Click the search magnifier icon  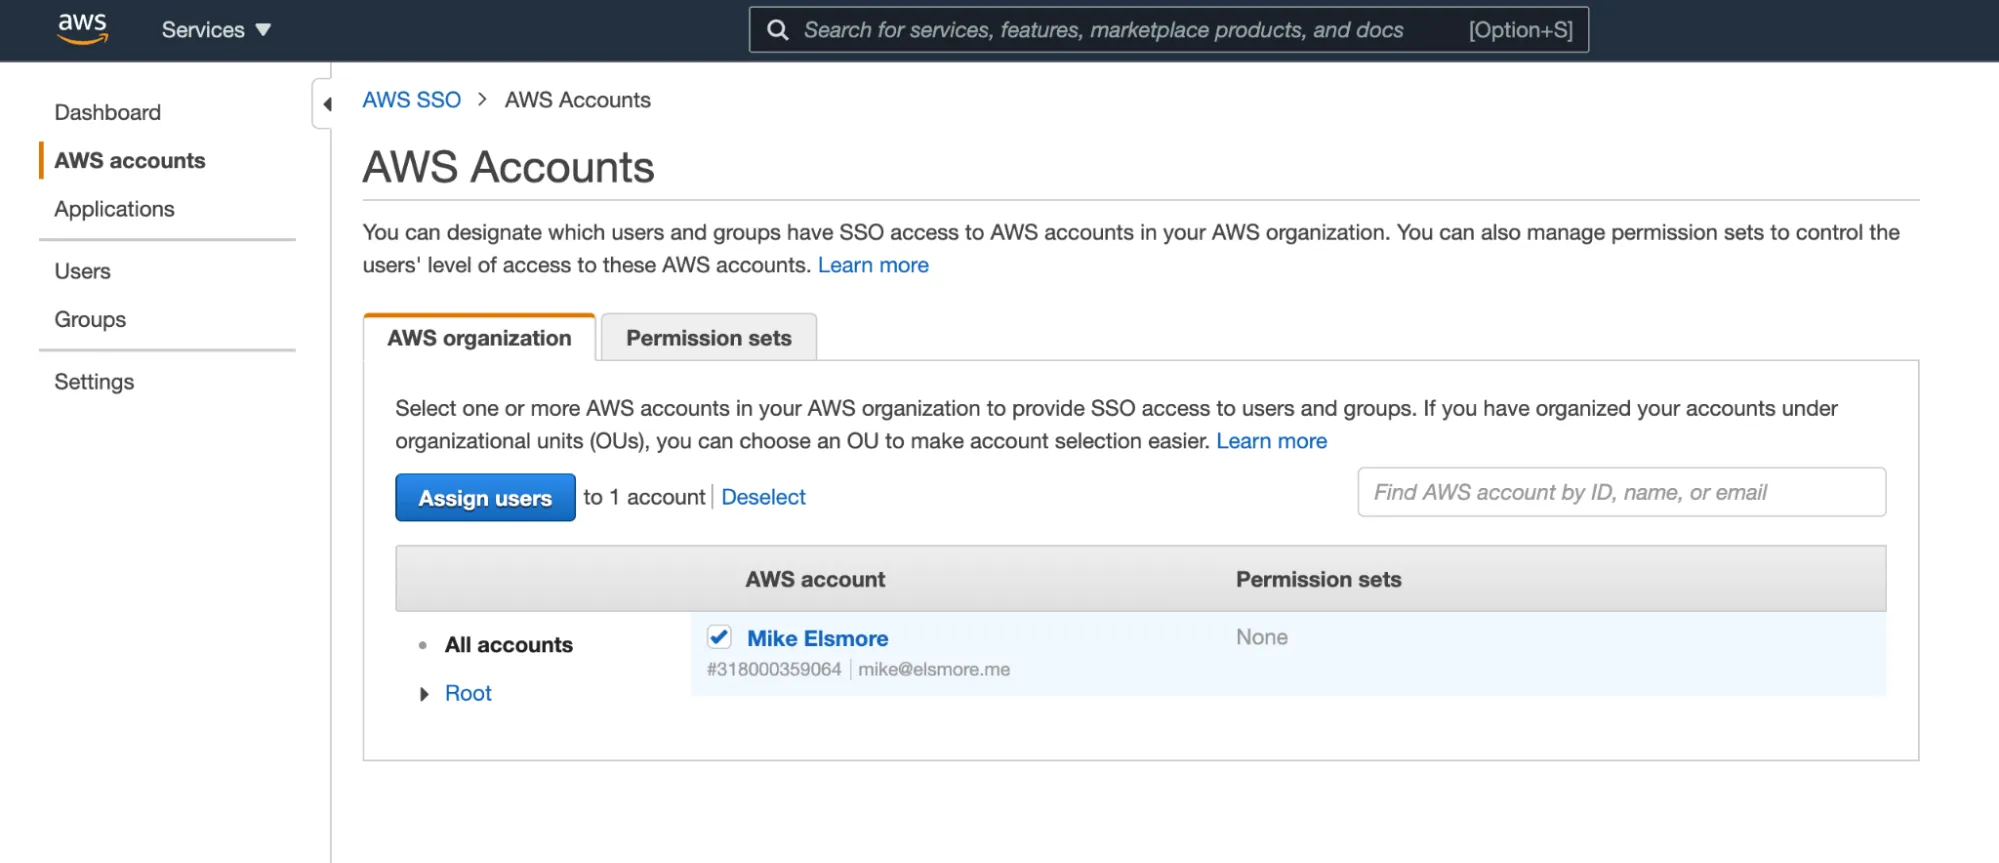777,30
